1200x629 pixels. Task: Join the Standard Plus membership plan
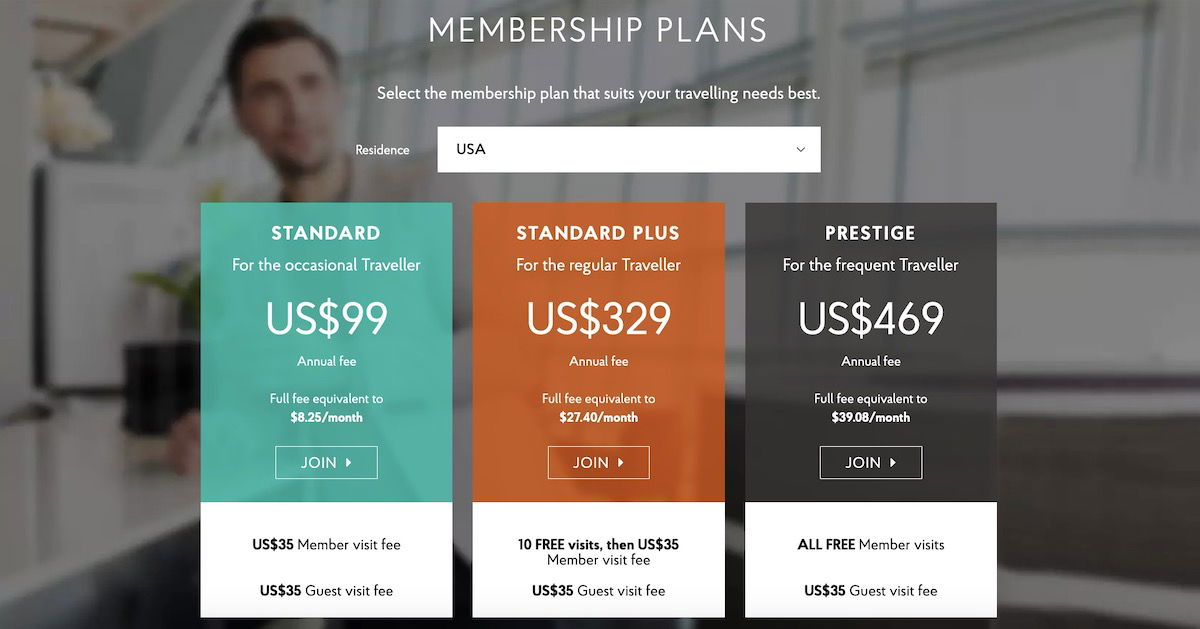pos(598,463)
